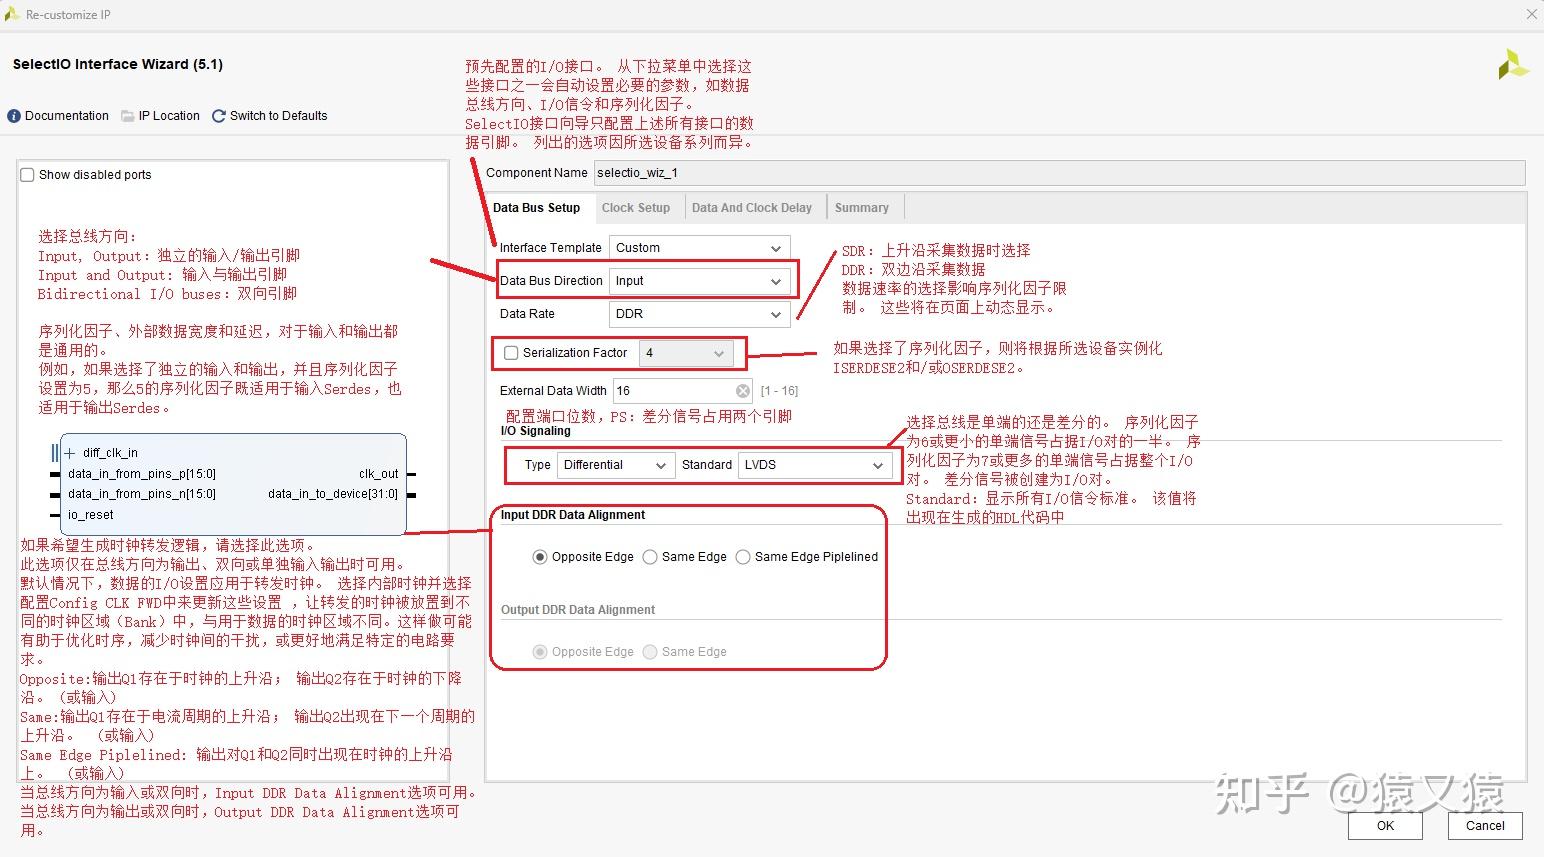1544x857 pixels.
Task: Check the Serialization Factor checkbox
Action: [511, 352]
